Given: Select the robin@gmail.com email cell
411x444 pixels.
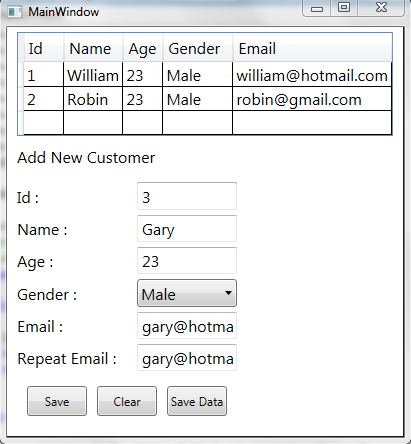Looking at the screenshot, I should click(x=312, y=99).
